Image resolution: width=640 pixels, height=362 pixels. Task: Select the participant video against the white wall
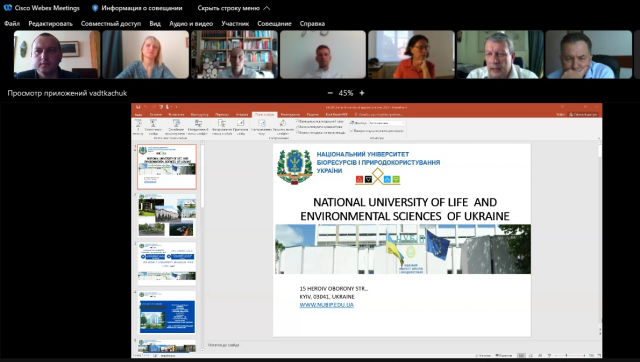coord(323,54)
